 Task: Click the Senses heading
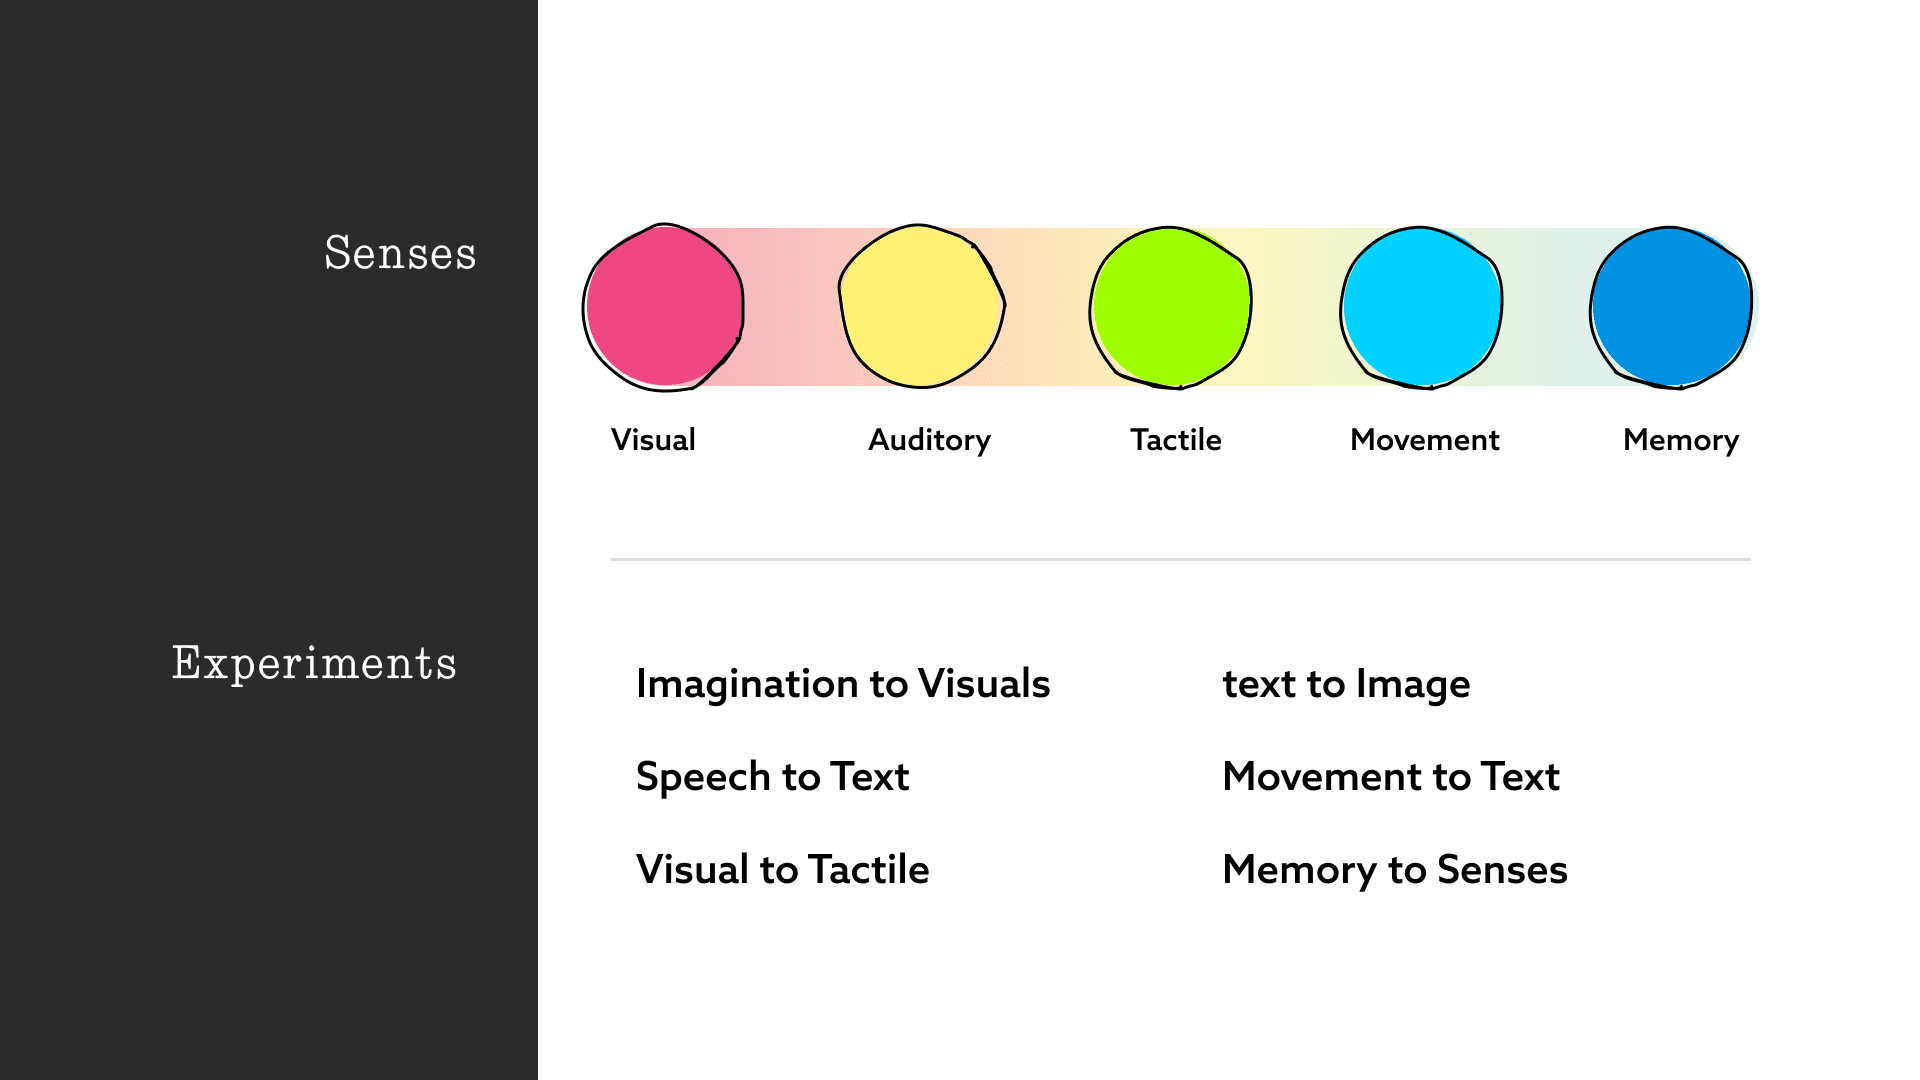click(400, 253)
